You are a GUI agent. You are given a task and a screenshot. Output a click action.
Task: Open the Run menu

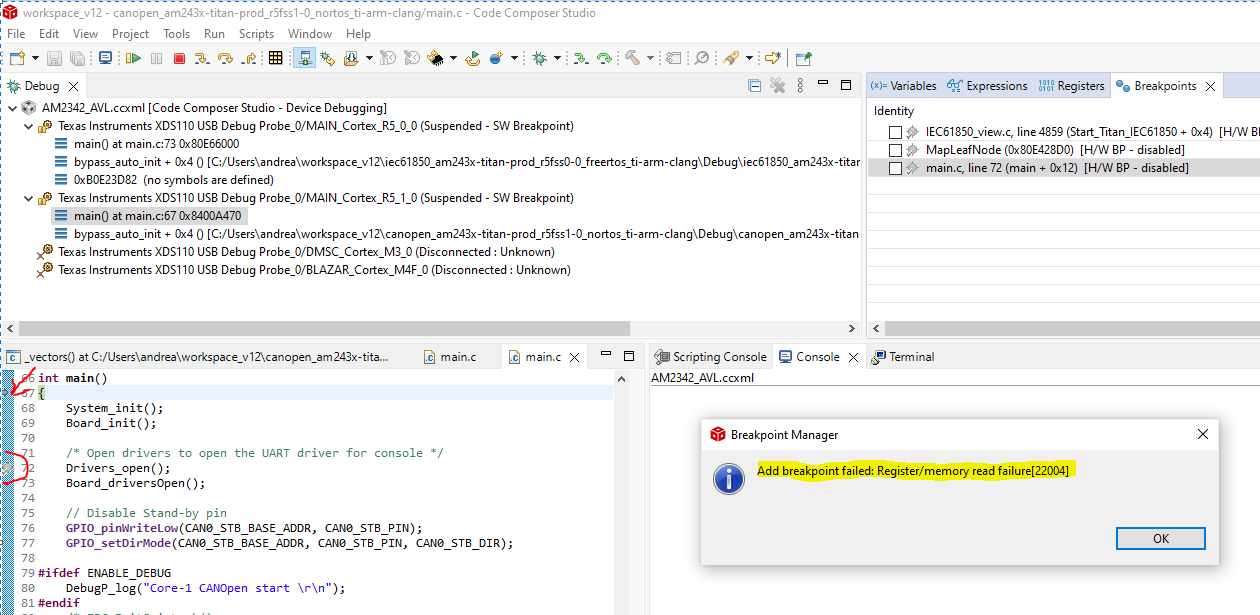214,33
